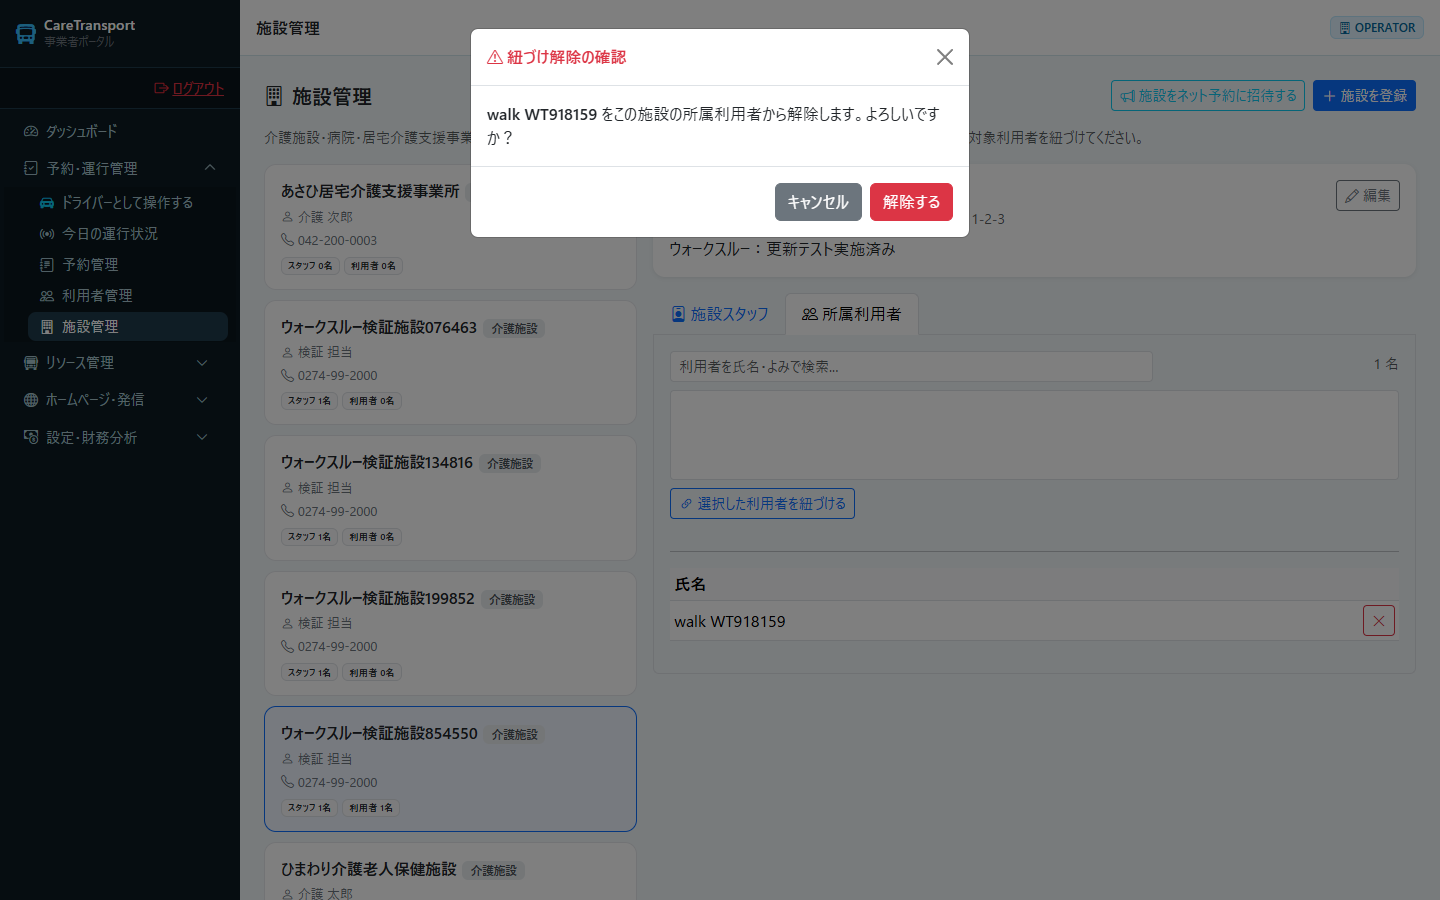The width and height of the screenshot is (1440, 900).
Task: Click the スタッフ 0名 badge on あさひ card
Action: (310, 266)
